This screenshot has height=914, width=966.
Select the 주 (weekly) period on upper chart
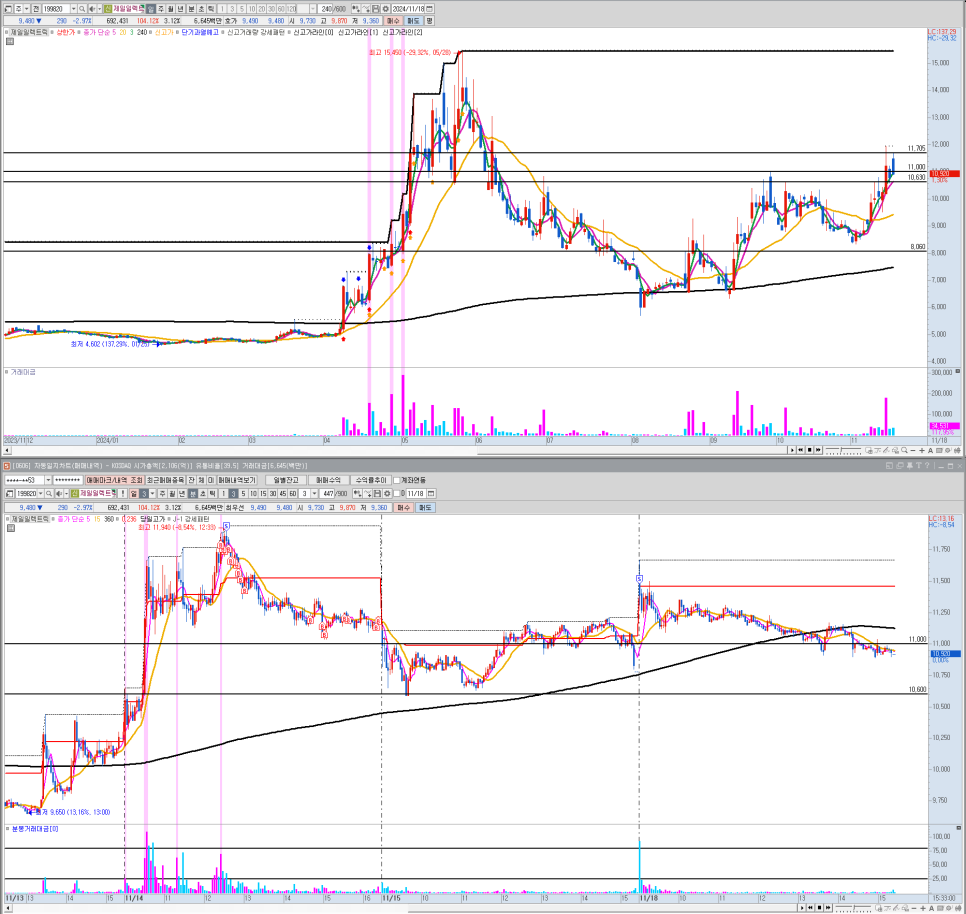pos(161,9)
